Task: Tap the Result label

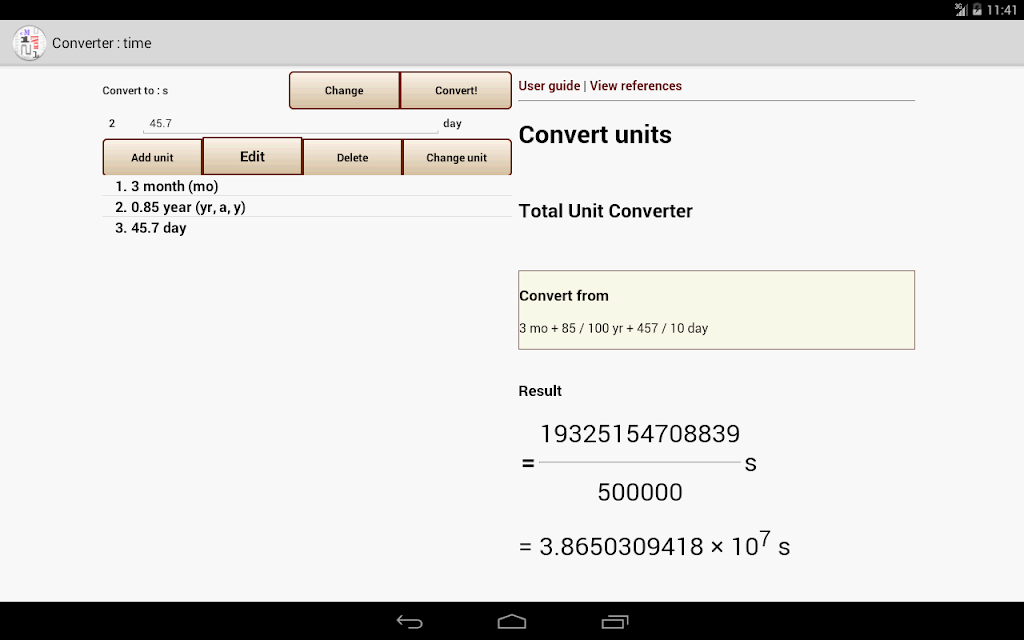Action: point(540,391)
